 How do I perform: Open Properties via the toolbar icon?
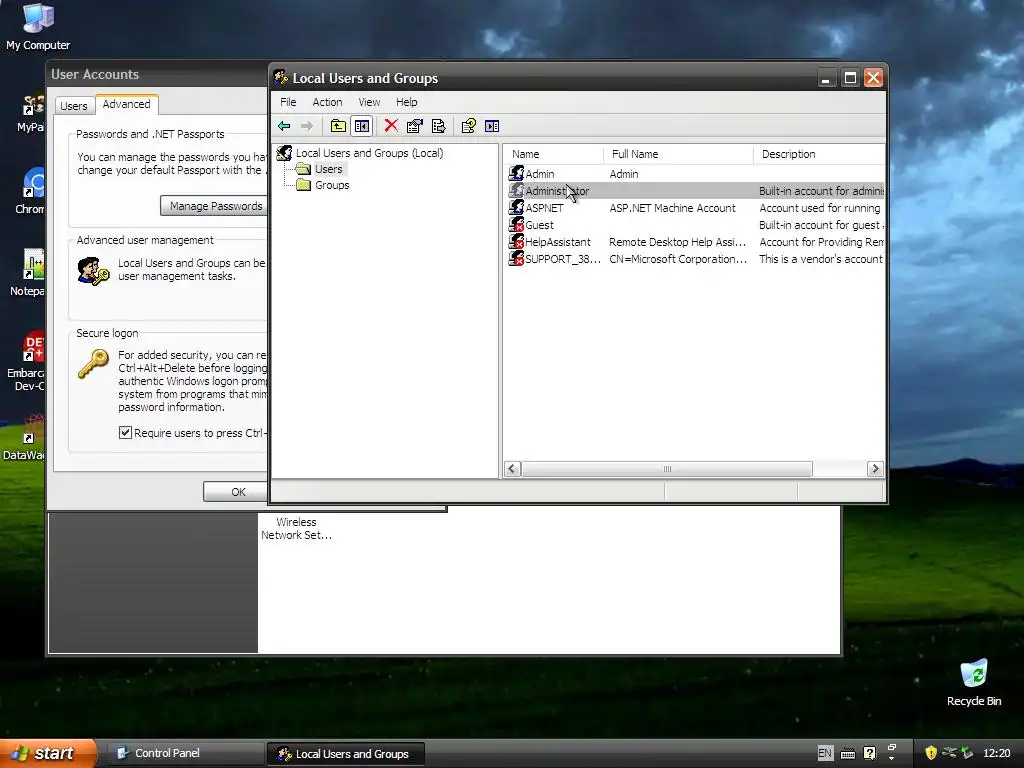415,126
